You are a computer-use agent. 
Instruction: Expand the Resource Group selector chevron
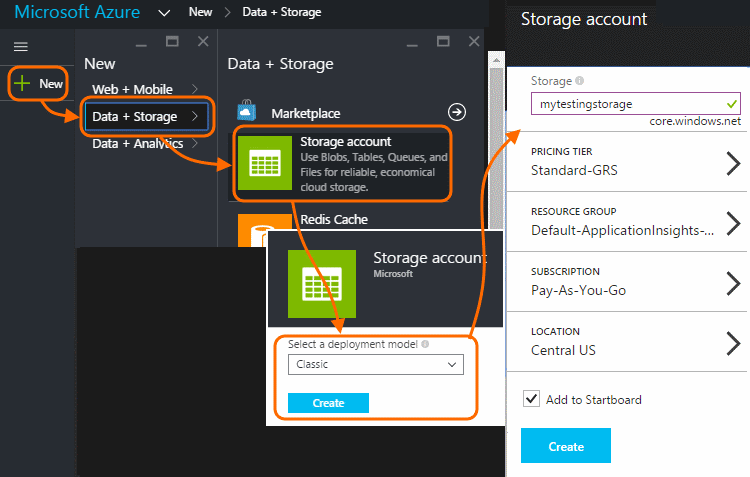point(733,223)
